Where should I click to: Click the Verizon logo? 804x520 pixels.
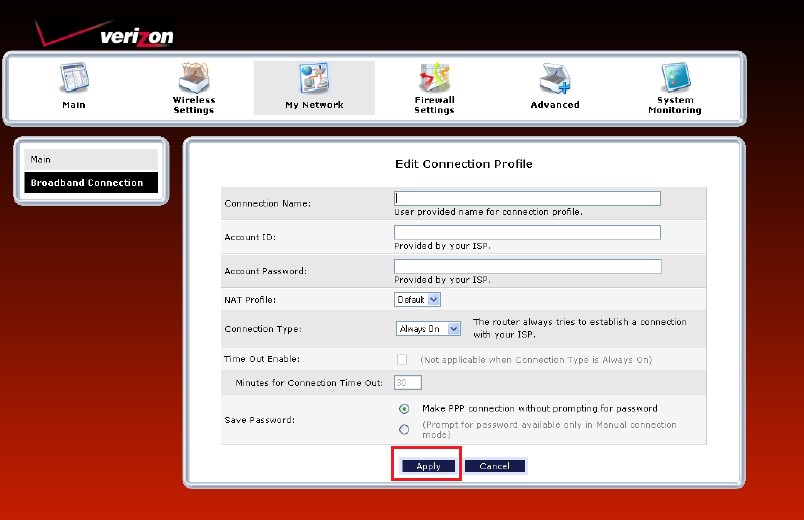click(105, 35)
